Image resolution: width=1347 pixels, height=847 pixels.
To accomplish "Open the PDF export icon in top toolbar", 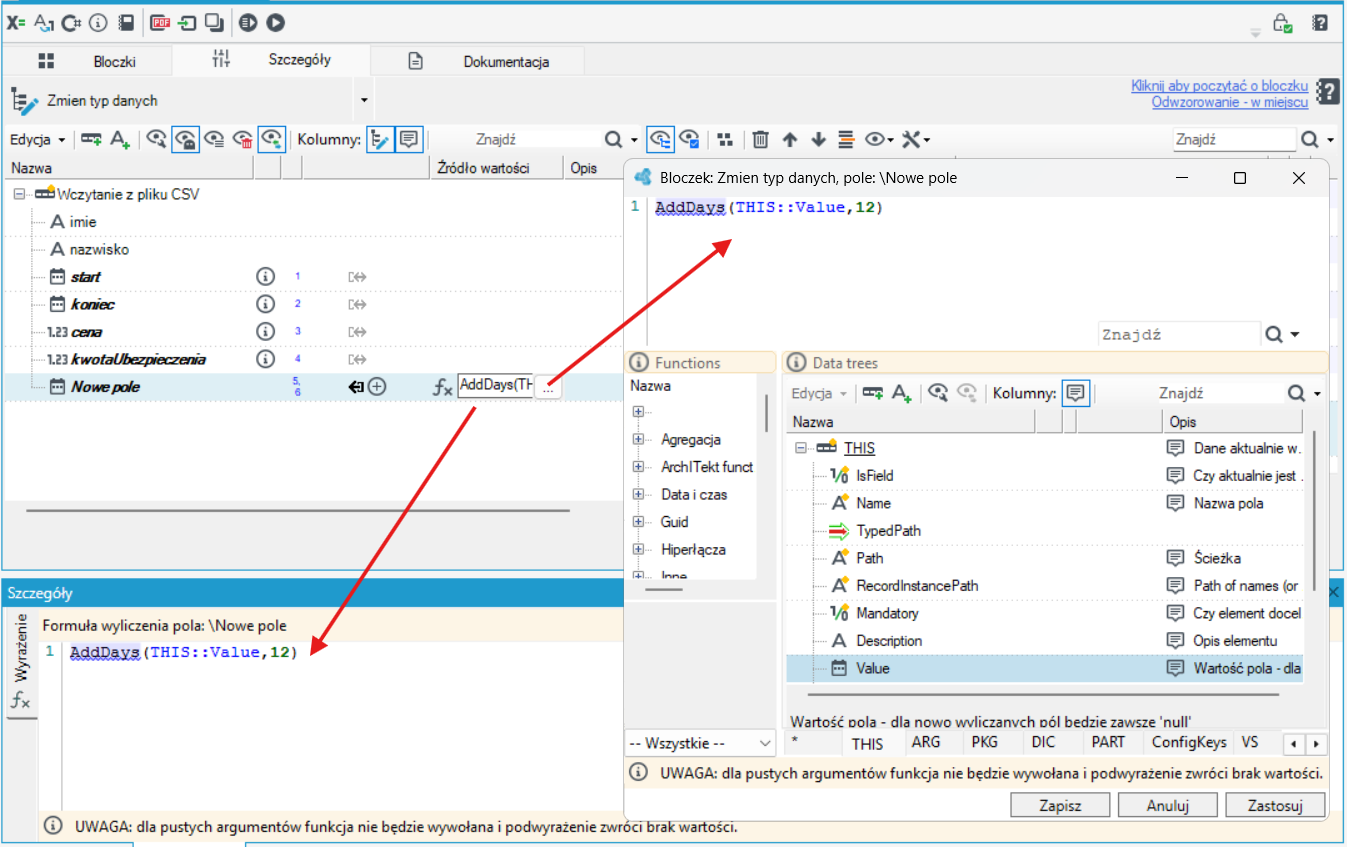I will 160,21.
